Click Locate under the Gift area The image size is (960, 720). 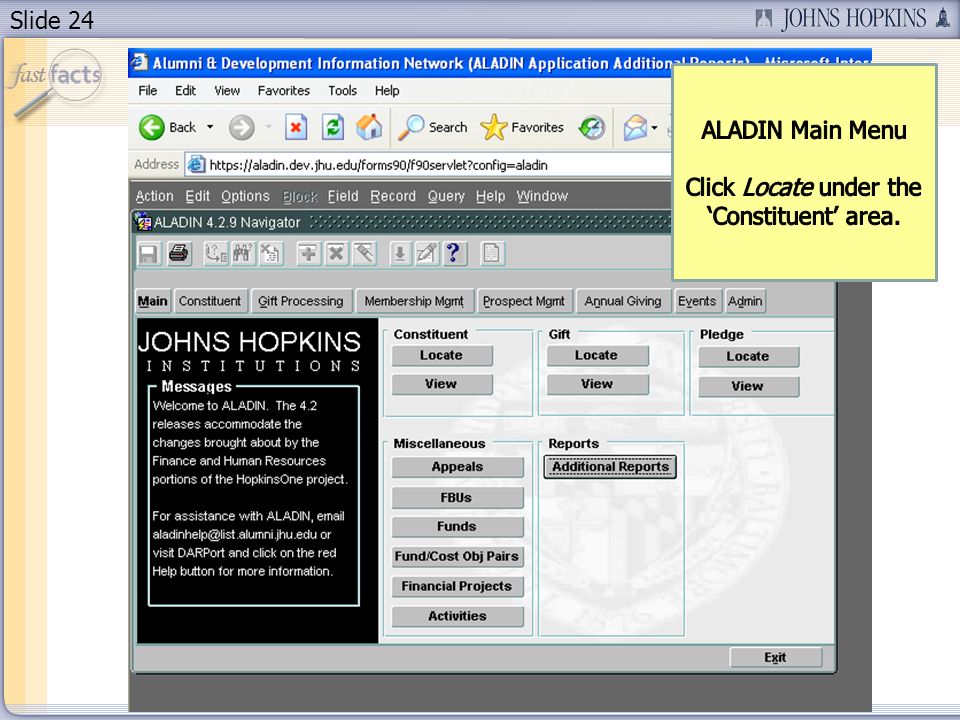597,356
